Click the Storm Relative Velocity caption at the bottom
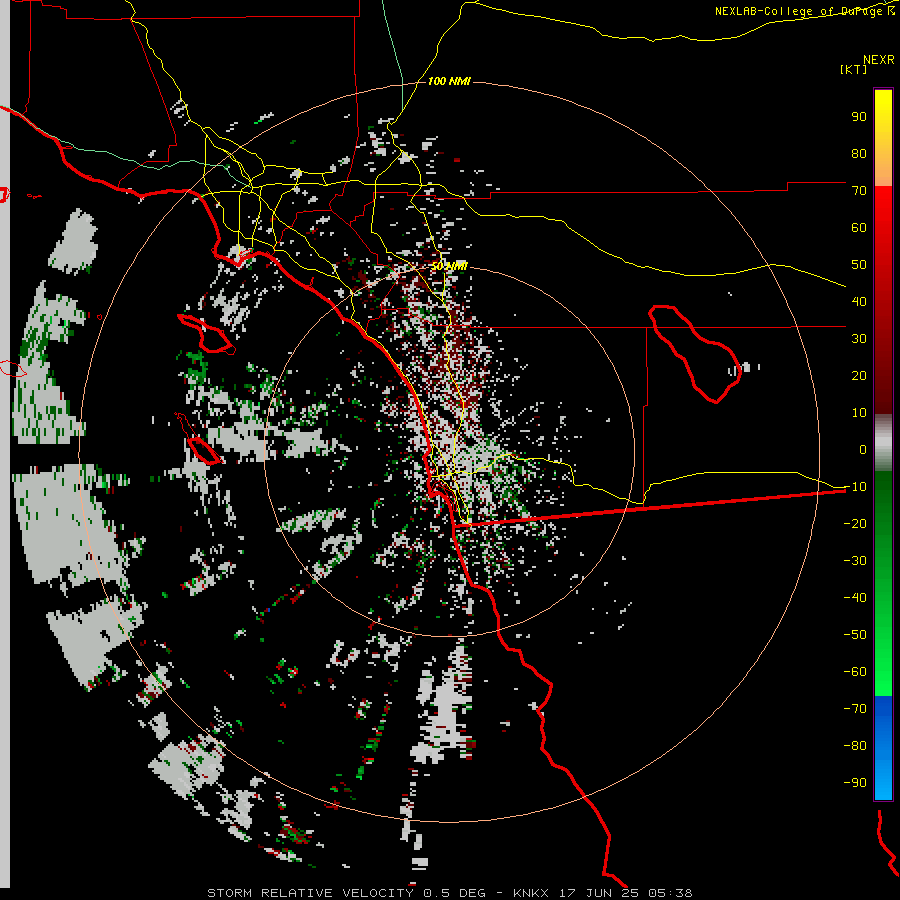Viewport: 900px width, 900px height. pyautogui.click(x=449, y=893)
